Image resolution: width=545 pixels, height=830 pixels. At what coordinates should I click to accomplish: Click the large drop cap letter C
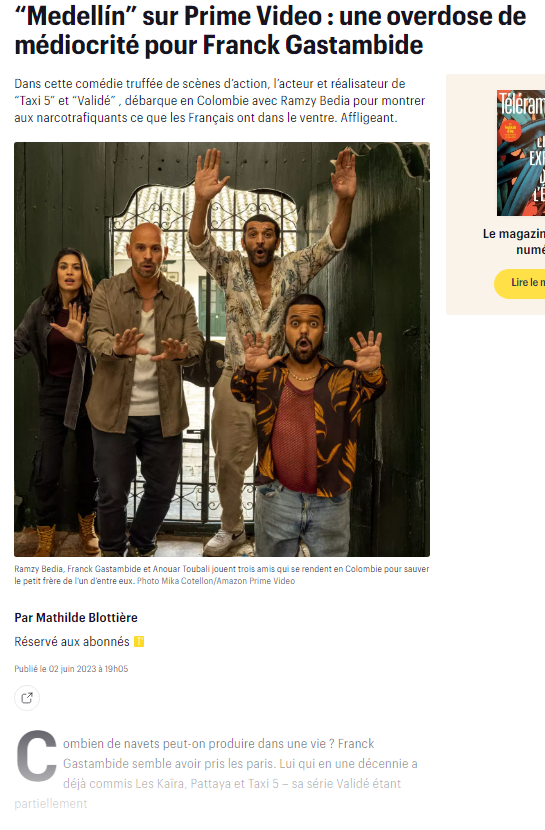coord(36,755)
